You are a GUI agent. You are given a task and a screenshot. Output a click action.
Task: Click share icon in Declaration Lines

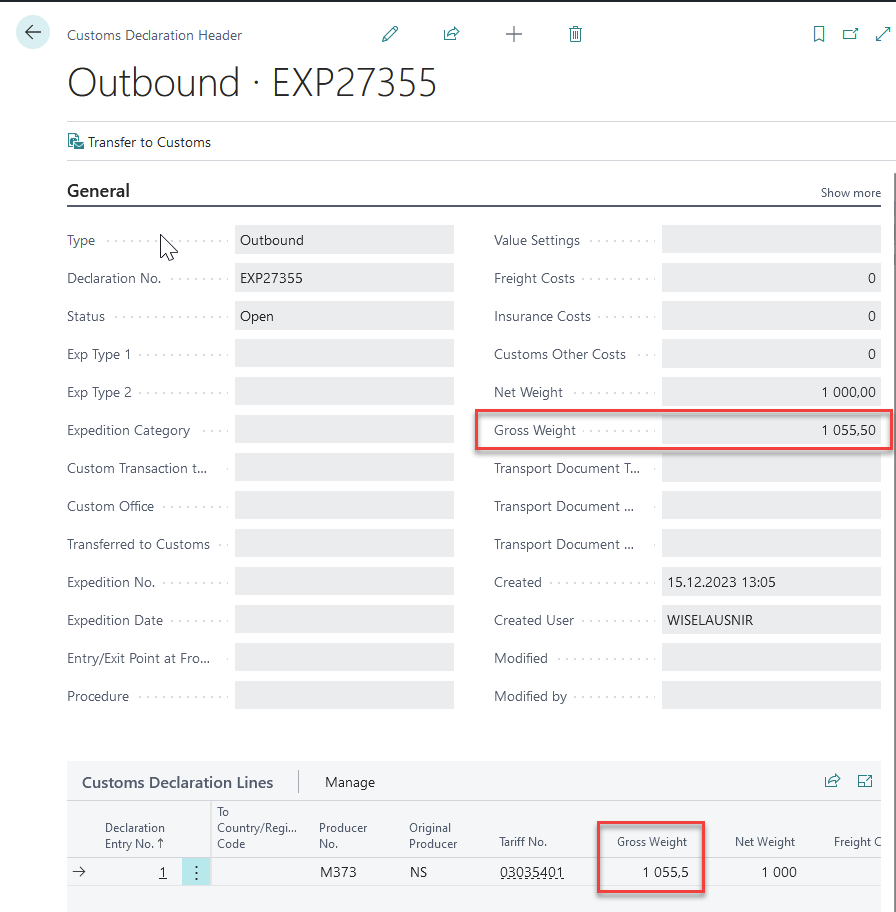[832, 782]
